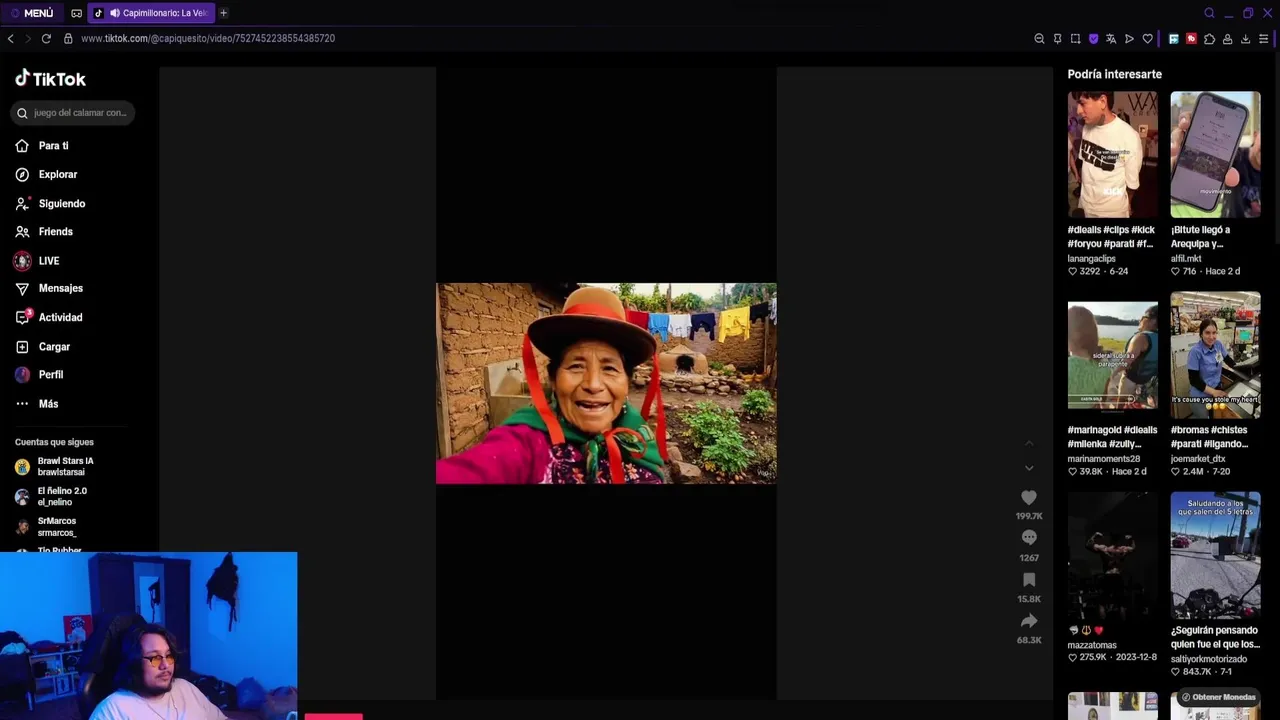Open the extensions puzzle icon
1280x720 pixels.
[1209, 39]
